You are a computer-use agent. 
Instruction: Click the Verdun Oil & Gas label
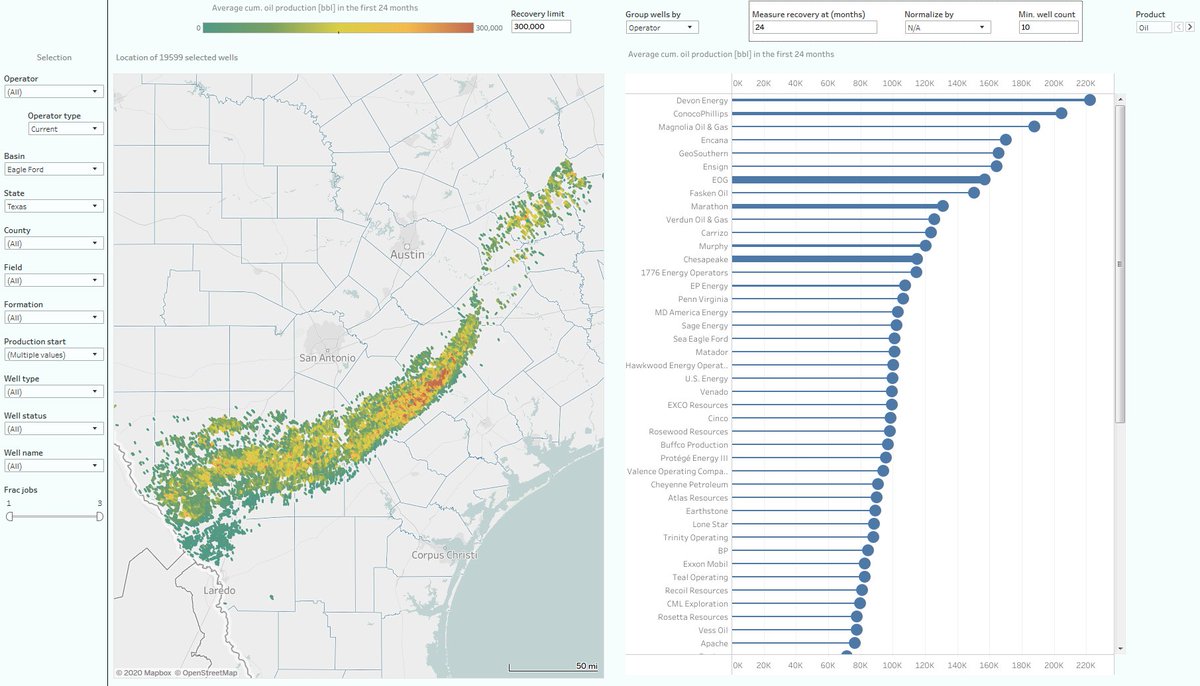pos(697,219)
